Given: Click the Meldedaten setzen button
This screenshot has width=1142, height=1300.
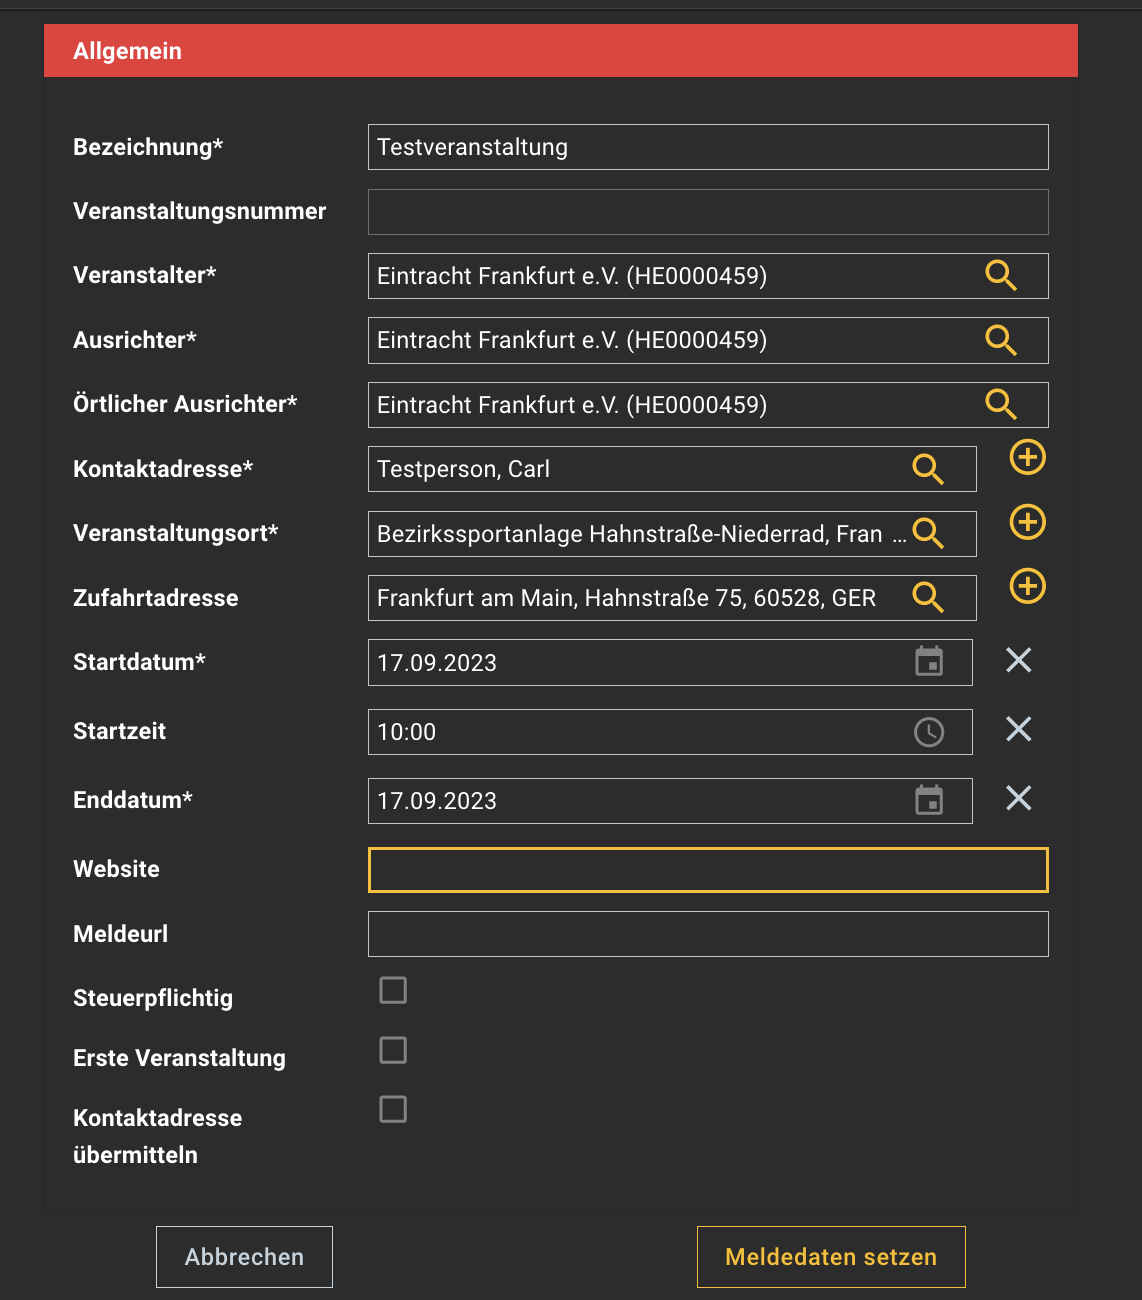Looking at the screenshot, I should click(830, 1257).
